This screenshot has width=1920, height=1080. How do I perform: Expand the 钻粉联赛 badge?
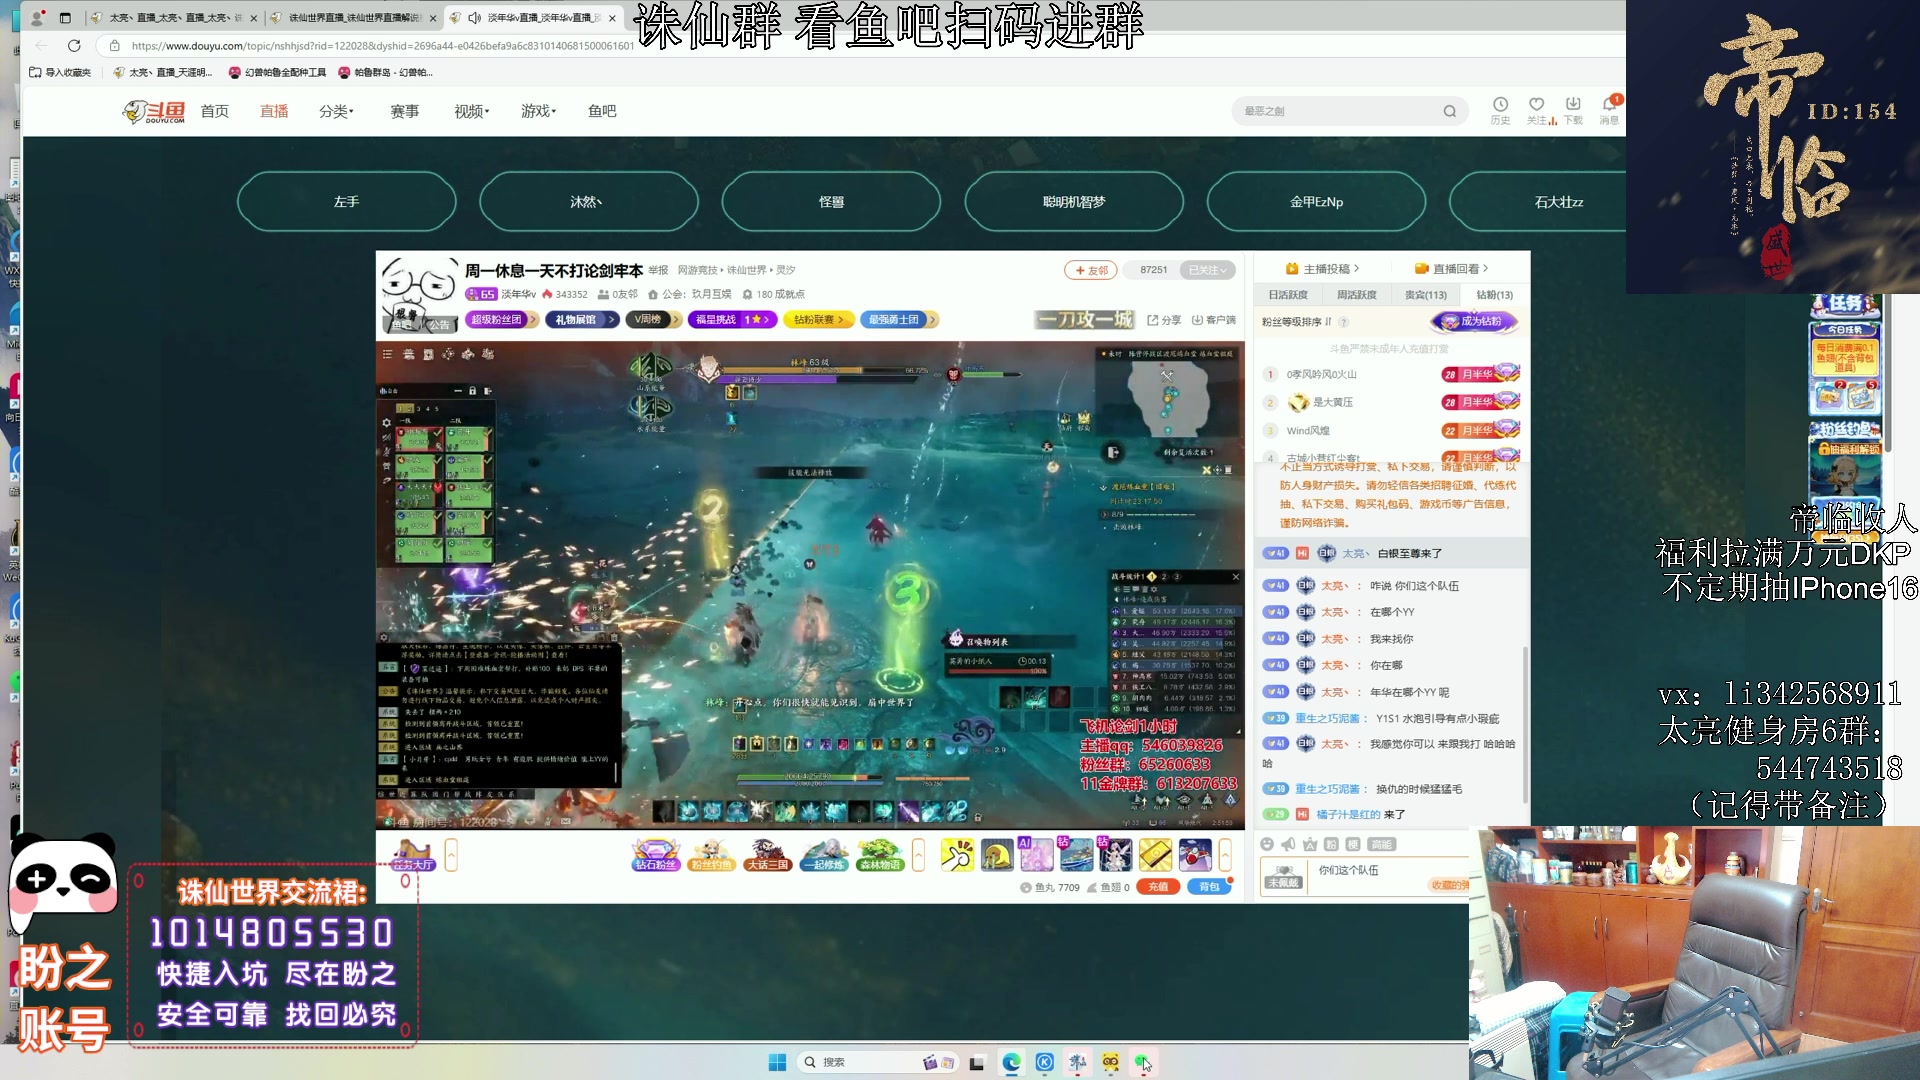tap(819, 320)
